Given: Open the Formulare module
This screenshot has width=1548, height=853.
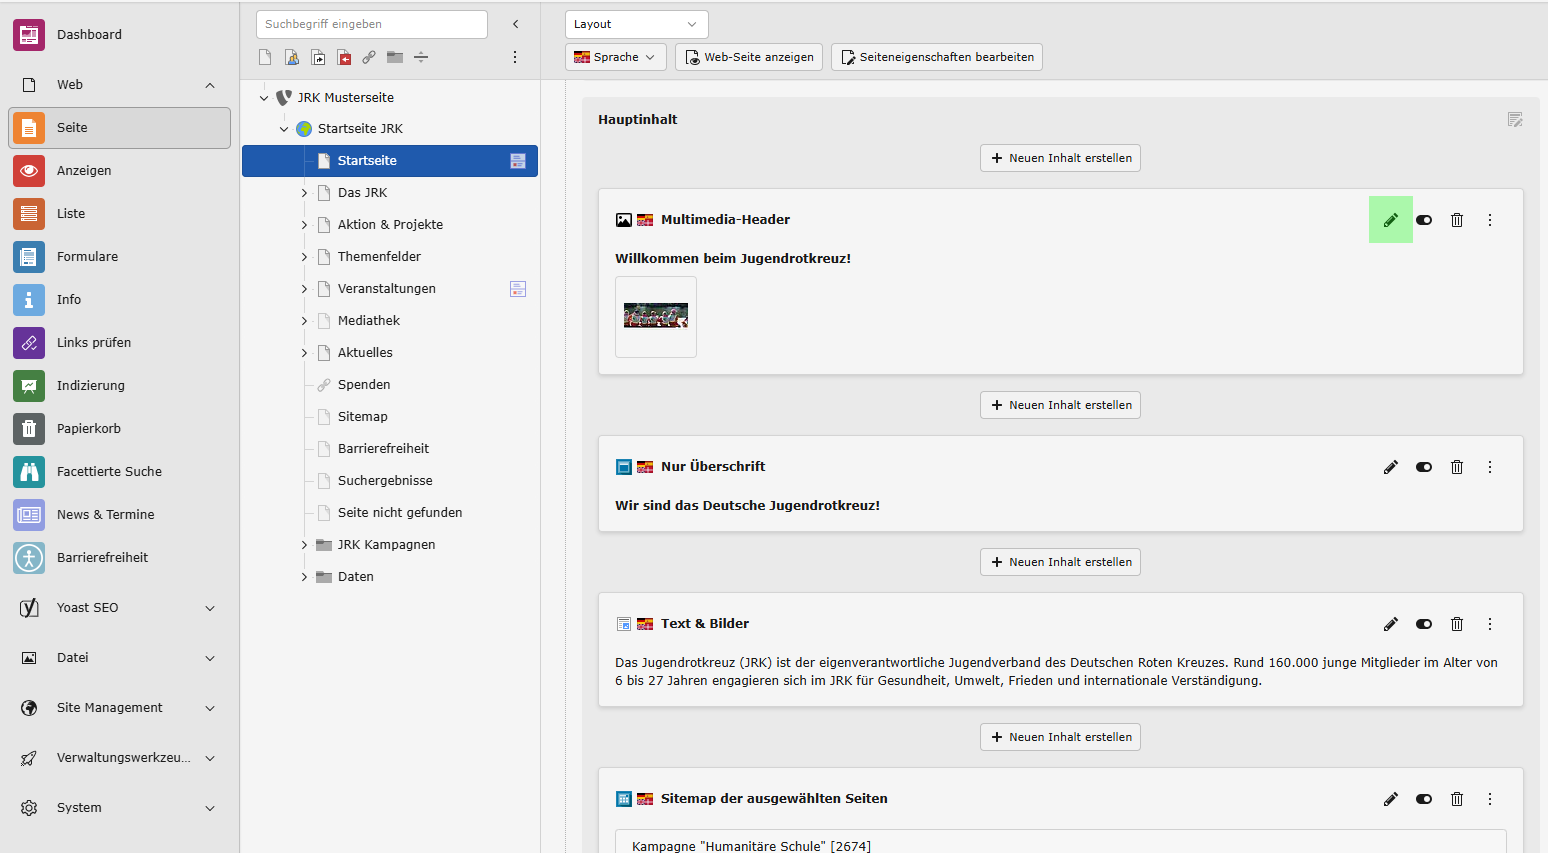Looking at the screenshot, I should pyautogui.click(x=120, y=257).
